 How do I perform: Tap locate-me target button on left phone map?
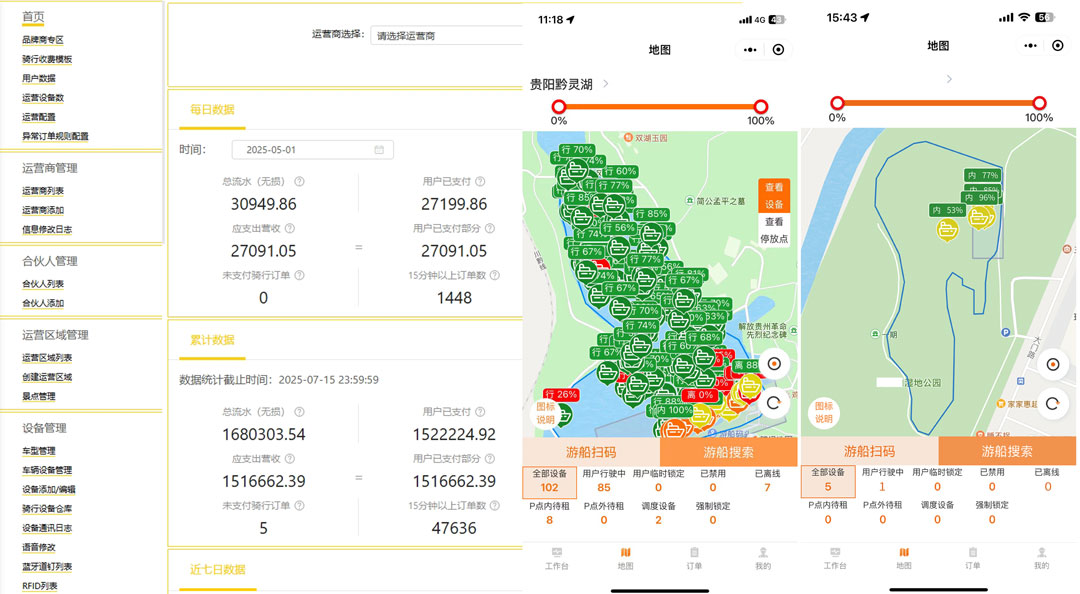click(773, 364)
